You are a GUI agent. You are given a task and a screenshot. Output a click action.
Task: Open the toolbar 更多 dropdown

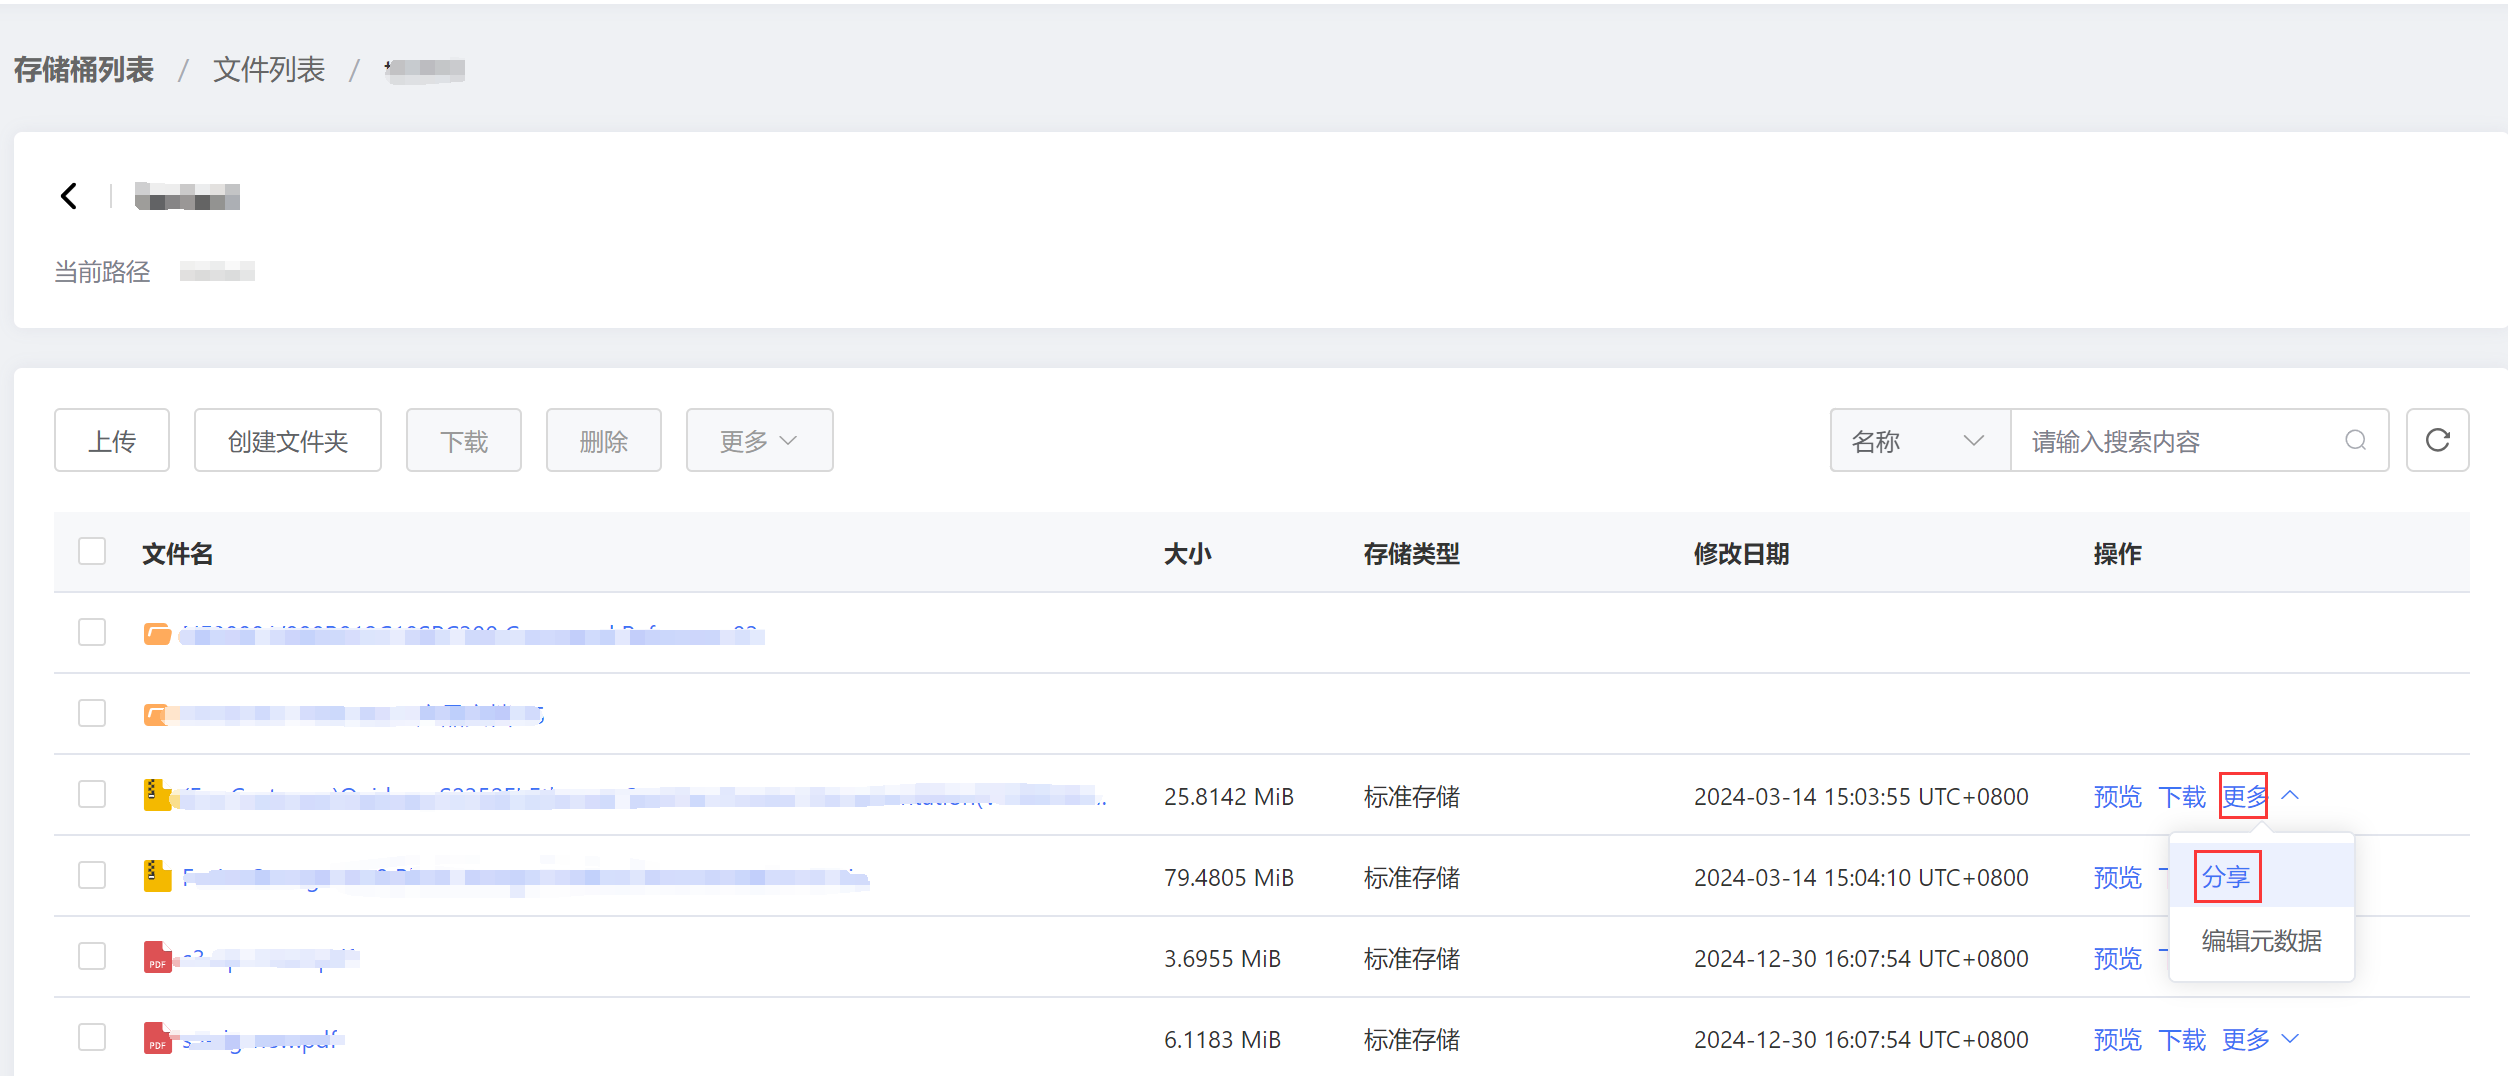(759, 440)
